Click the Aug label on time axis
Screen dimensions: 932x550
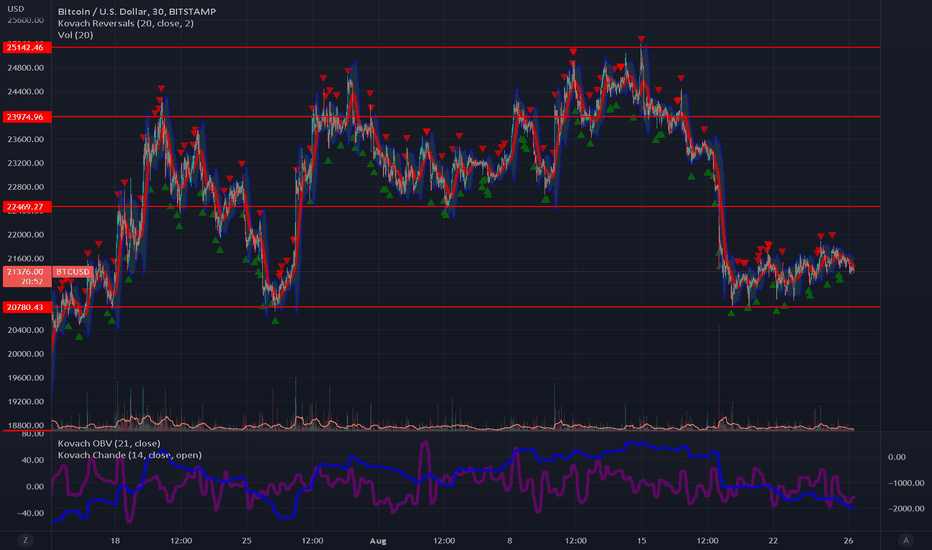[x=378, y=541]
